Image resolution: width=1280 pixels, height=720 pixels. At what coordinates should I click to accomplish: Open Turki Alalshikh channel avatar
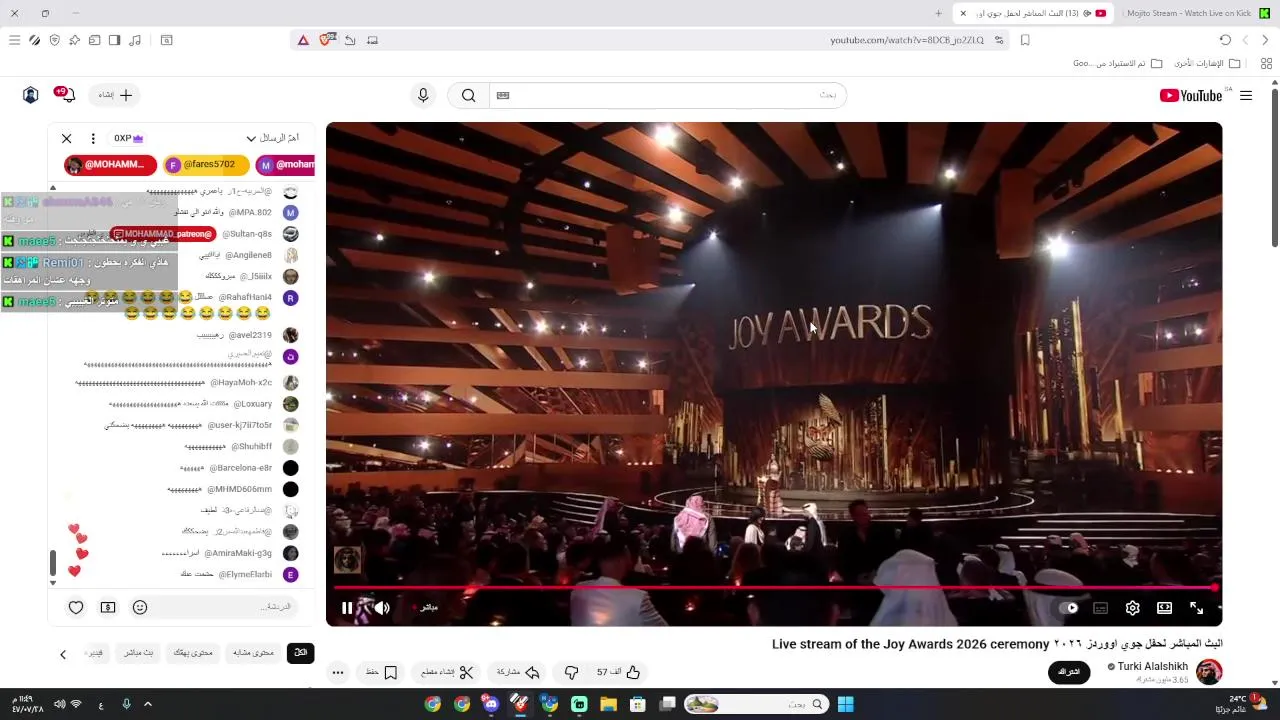[1209, 672]
